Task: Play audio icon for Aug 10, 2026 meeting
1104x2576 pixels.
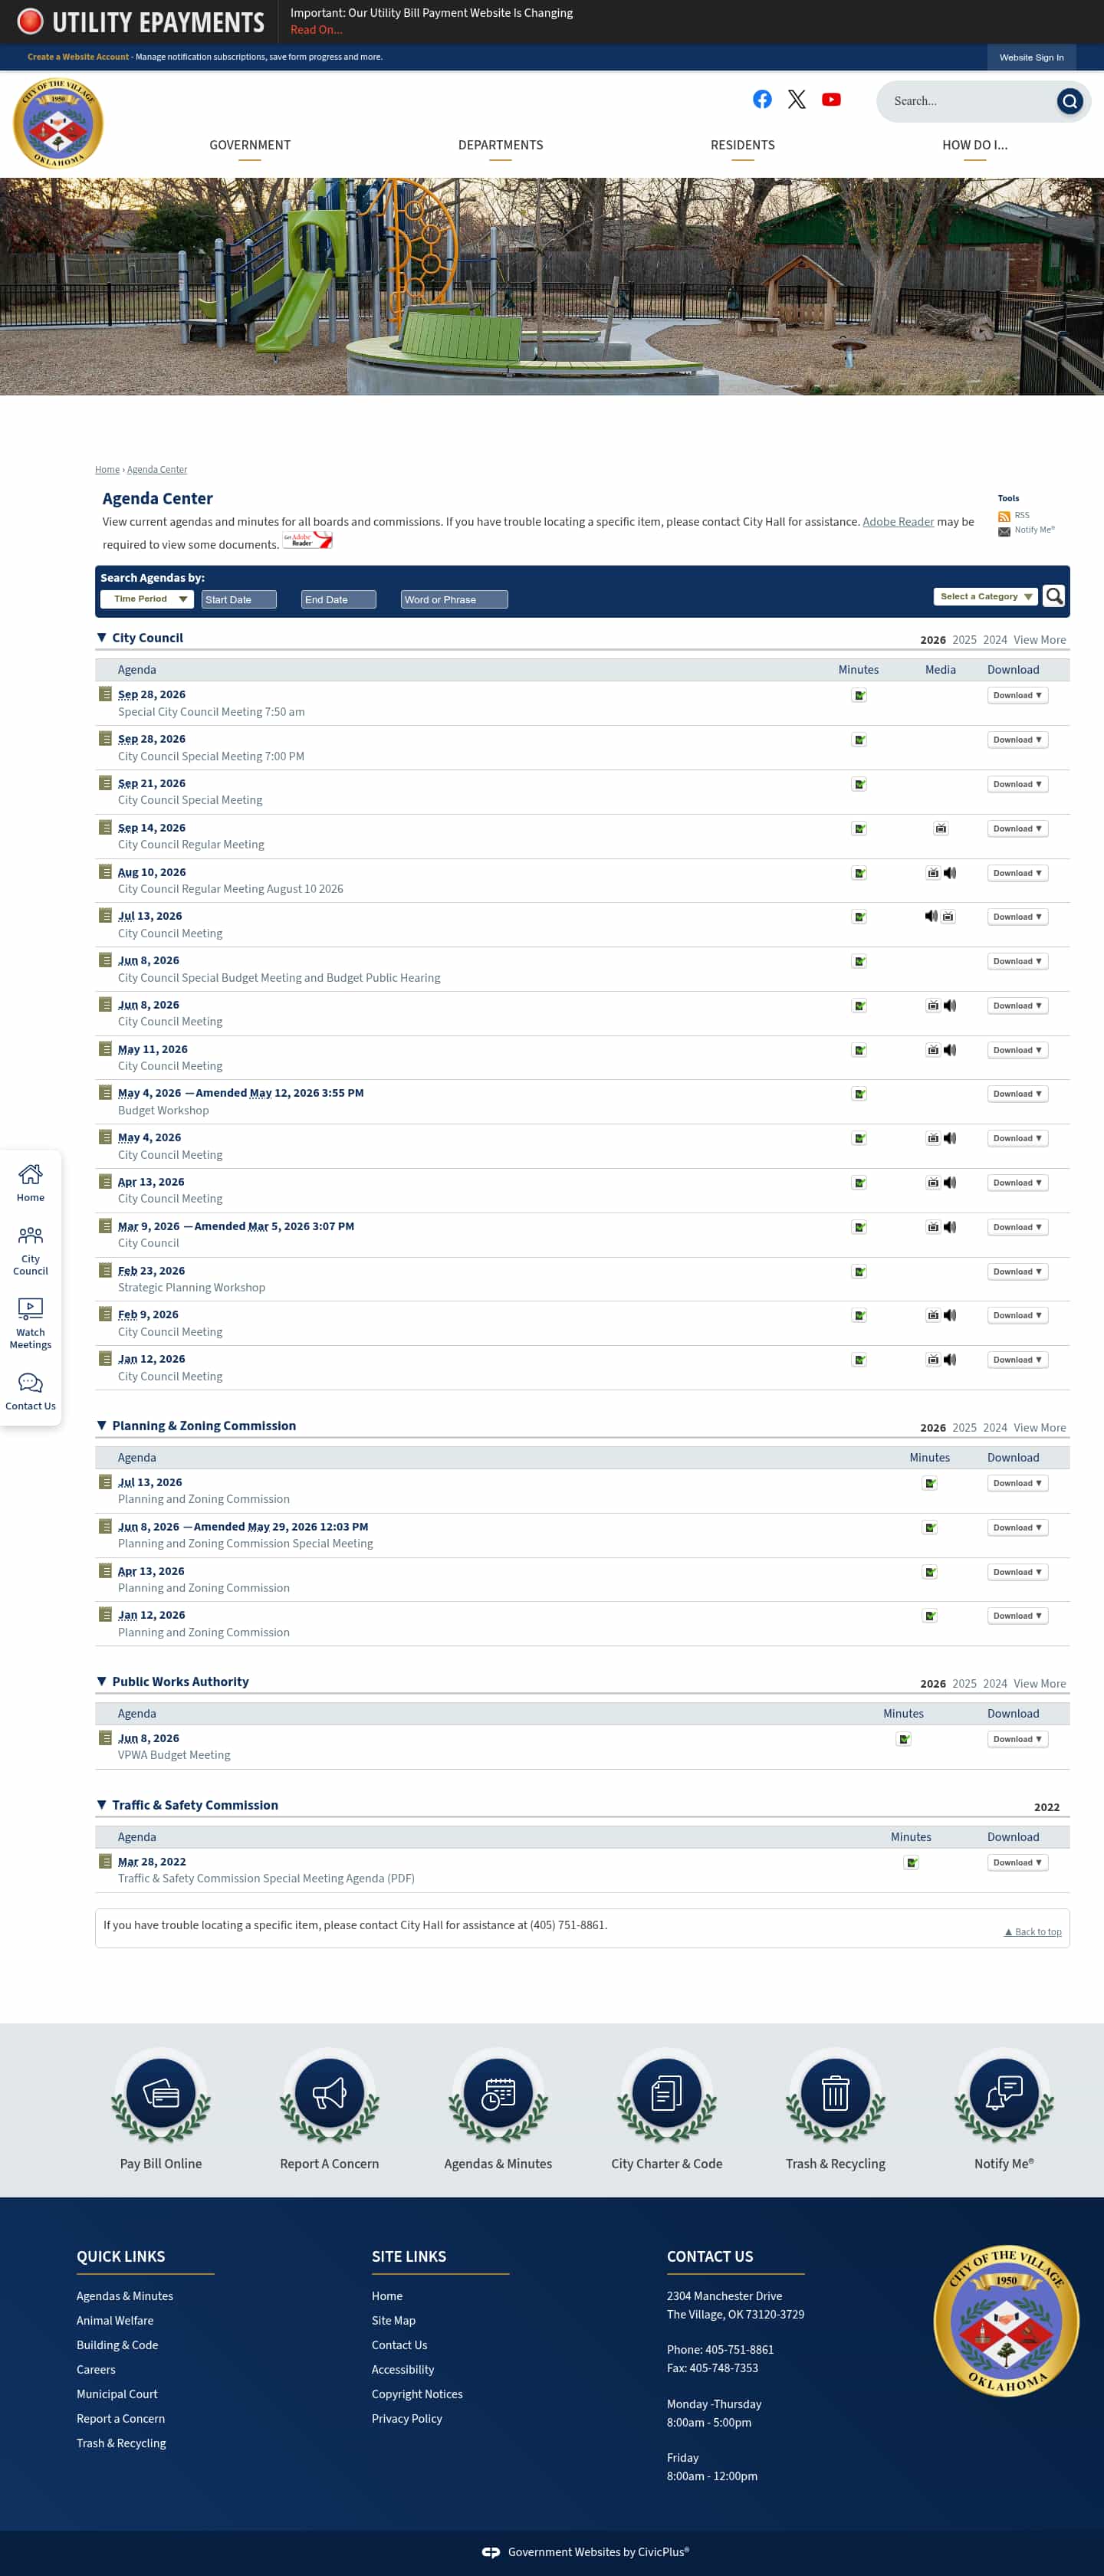Action: click(x=950, y=873)
